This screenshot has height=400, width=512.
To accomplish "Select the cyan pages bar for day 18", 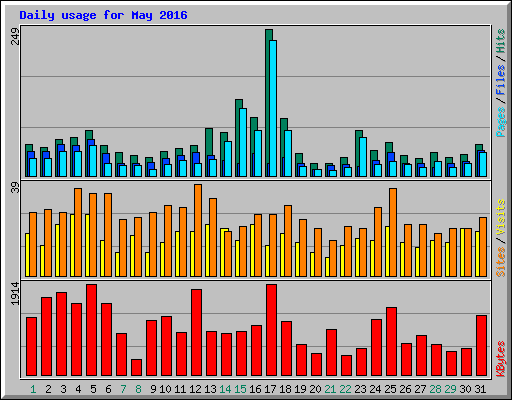I will click(x=288, y=153).
